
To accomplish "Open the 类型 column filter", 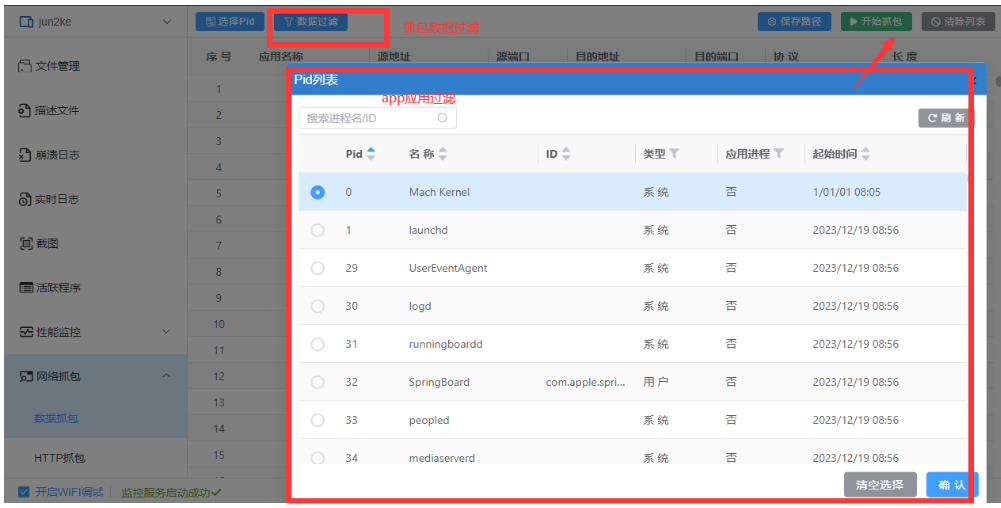I will coord(674,154).
